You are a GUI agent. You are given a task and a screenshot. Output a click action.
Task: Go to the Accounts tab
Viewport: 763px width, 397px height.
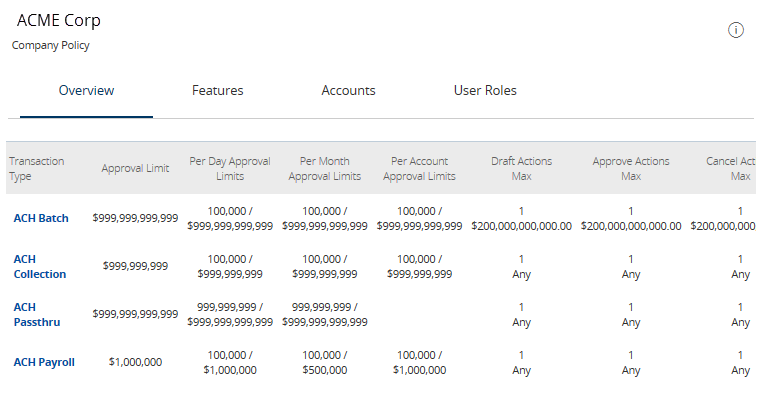coord(348,90)
